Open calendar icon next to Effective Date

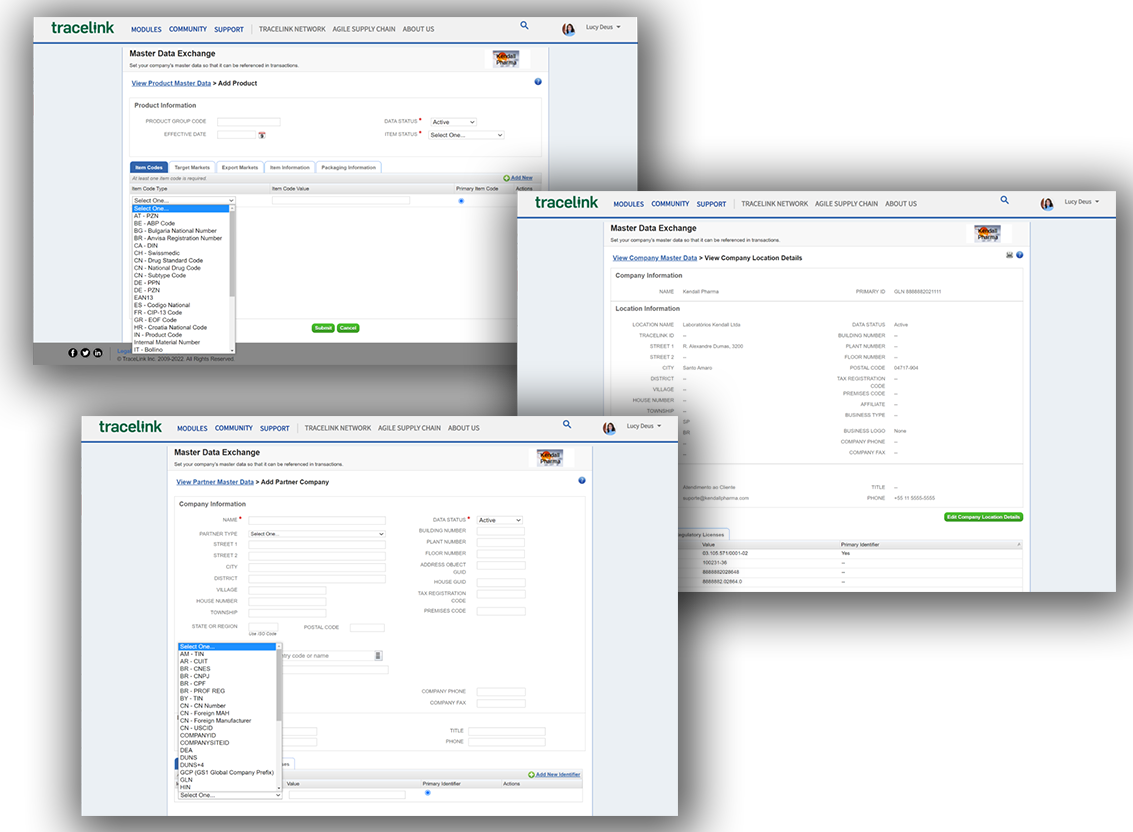click(x=262, y=135)
